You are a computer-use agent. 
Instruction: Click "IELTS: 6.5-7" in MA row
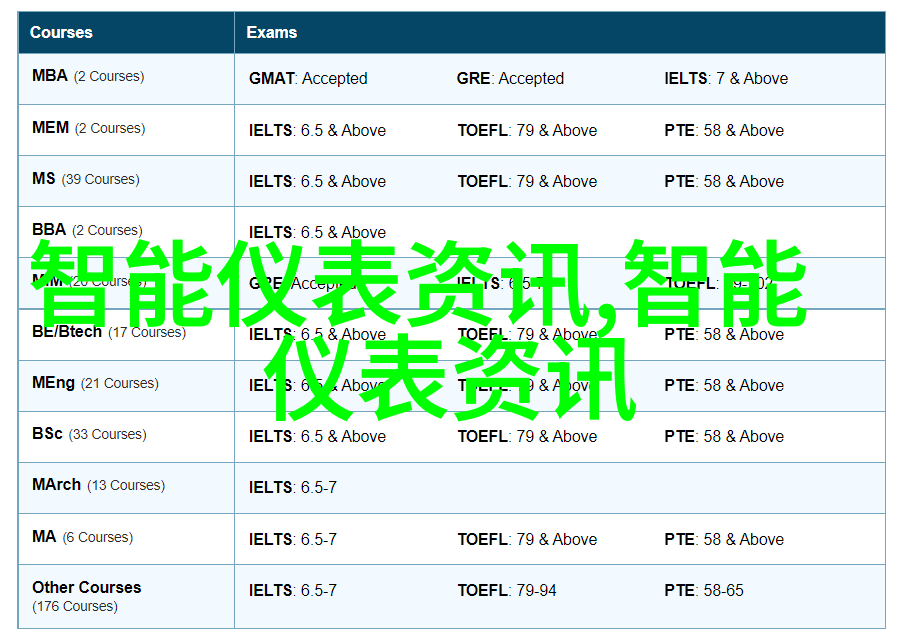(x=292, y=540)
